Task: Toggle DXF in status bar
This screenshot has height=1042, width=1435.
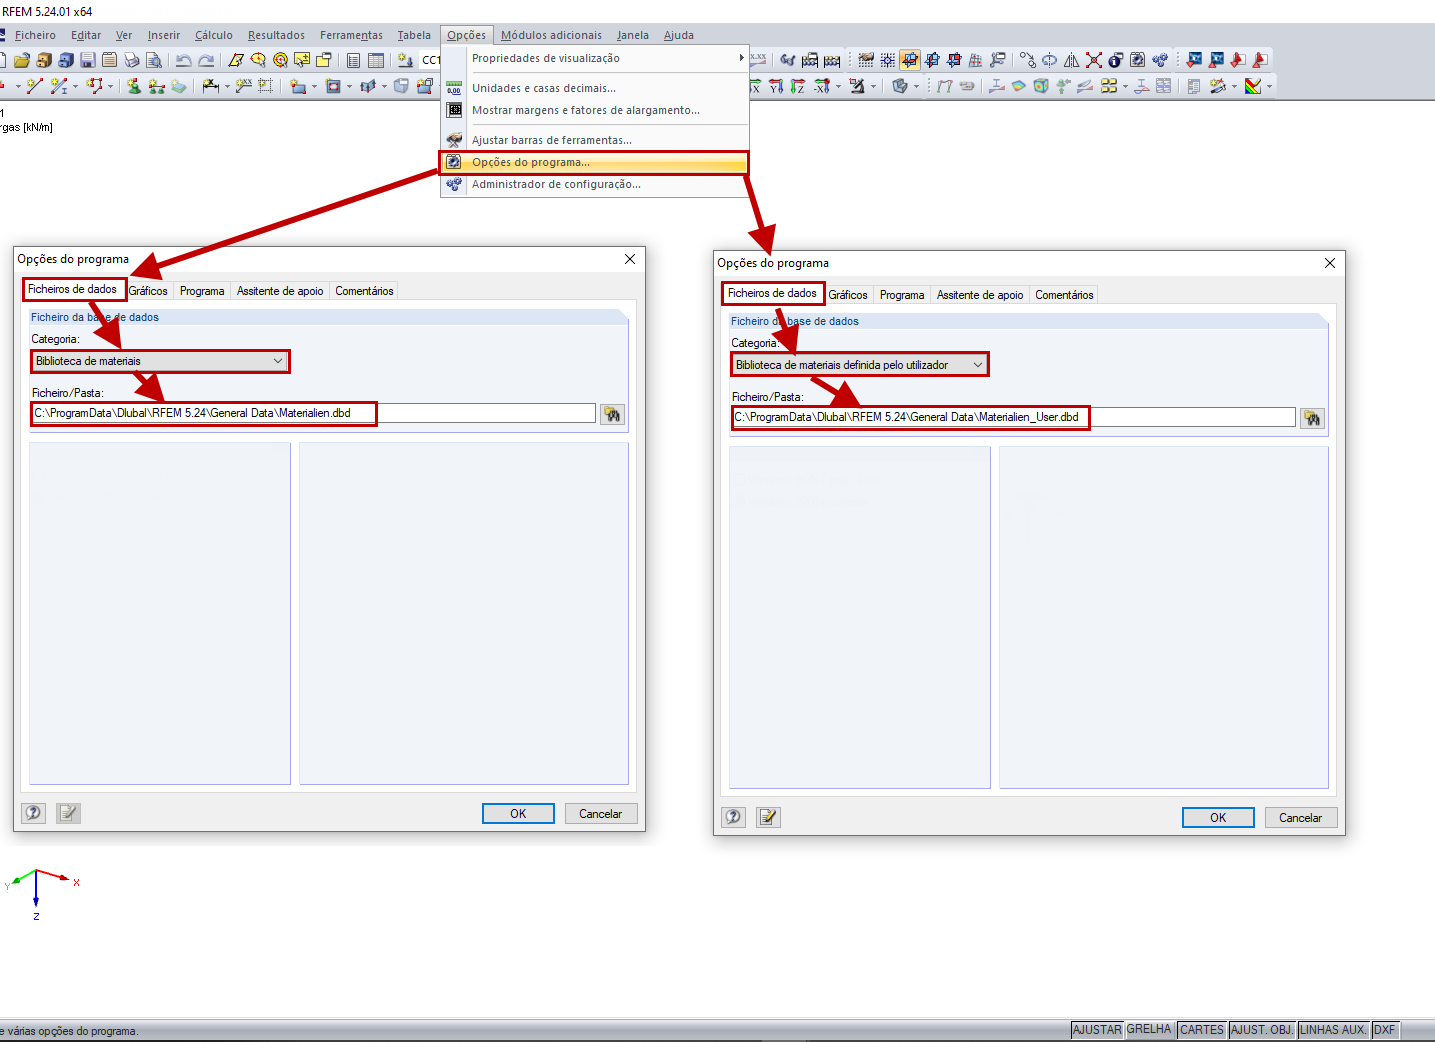Action: tap(1385, 1030)
